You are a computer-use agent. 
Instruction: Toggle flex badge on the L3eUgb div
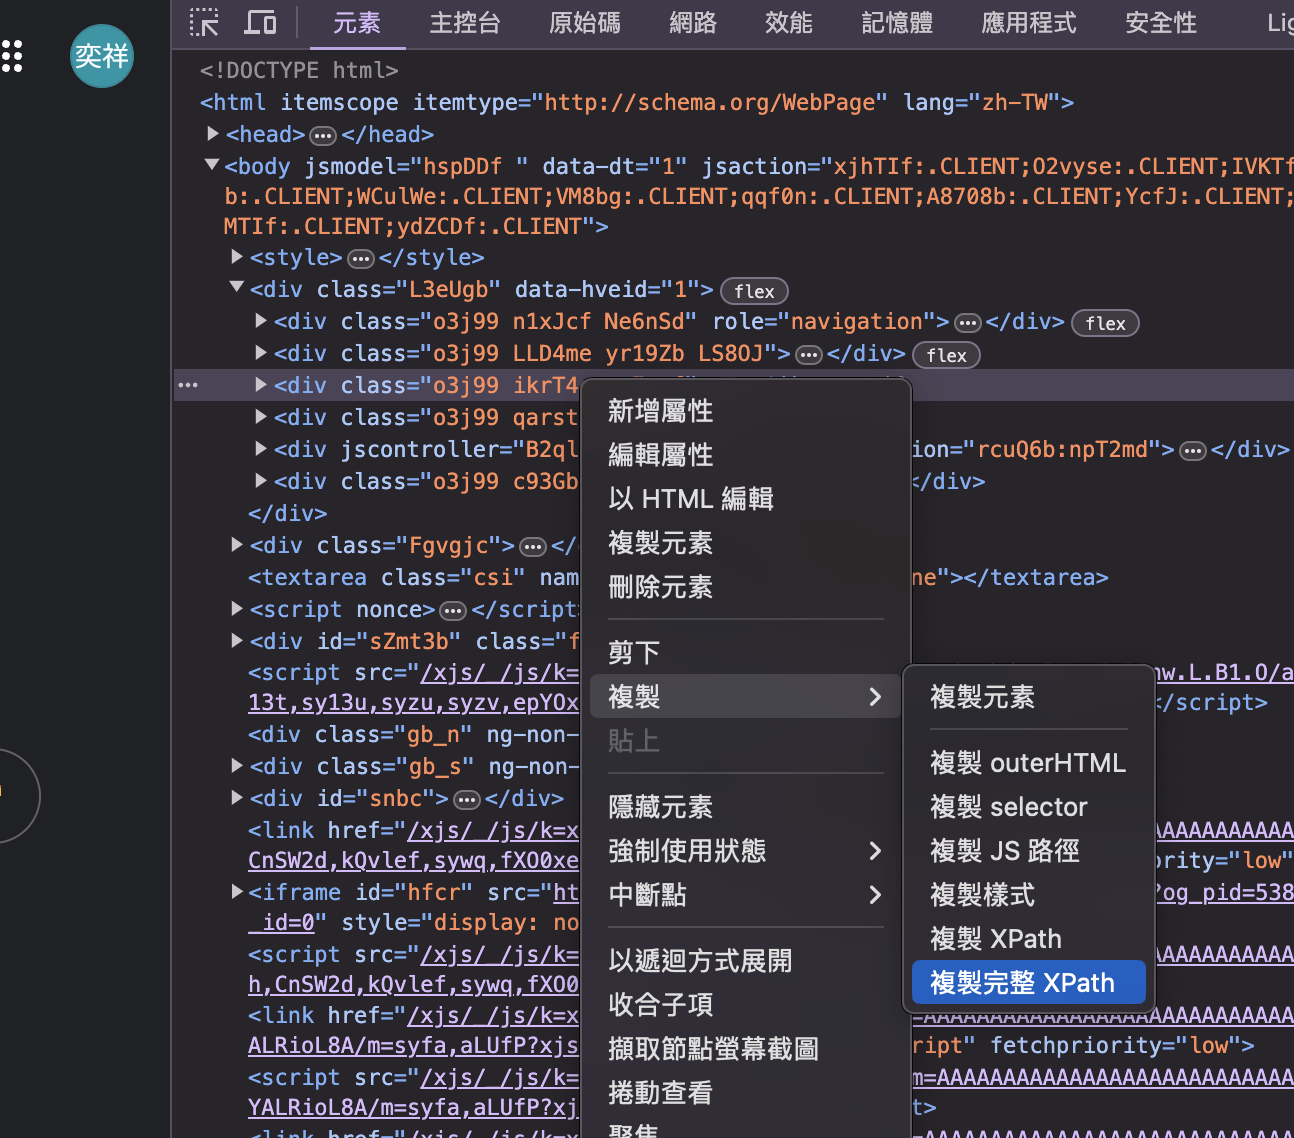point(754,291)
